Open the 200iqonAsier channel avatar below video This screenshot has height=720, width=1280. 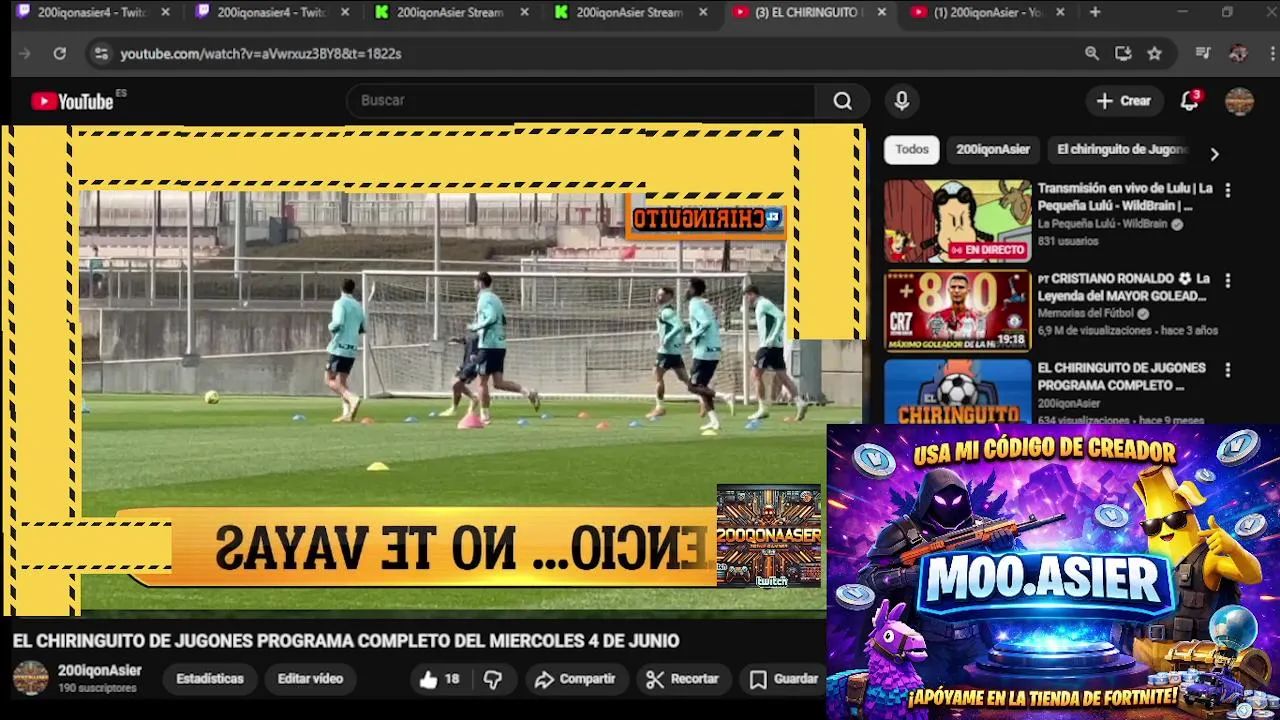(30, 678)
